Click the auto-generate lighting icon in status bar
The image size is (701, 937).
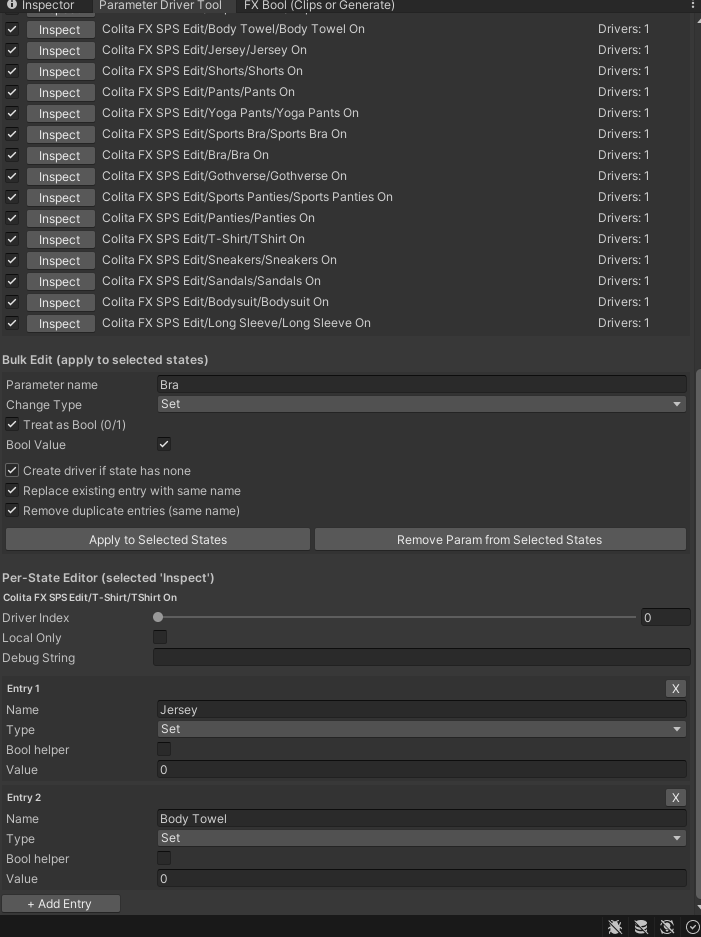[666, 926]
